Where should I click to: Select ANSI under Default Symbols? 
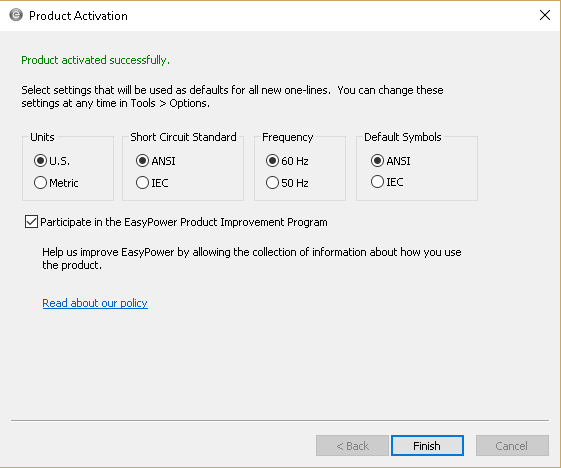(x=390, y=161)
